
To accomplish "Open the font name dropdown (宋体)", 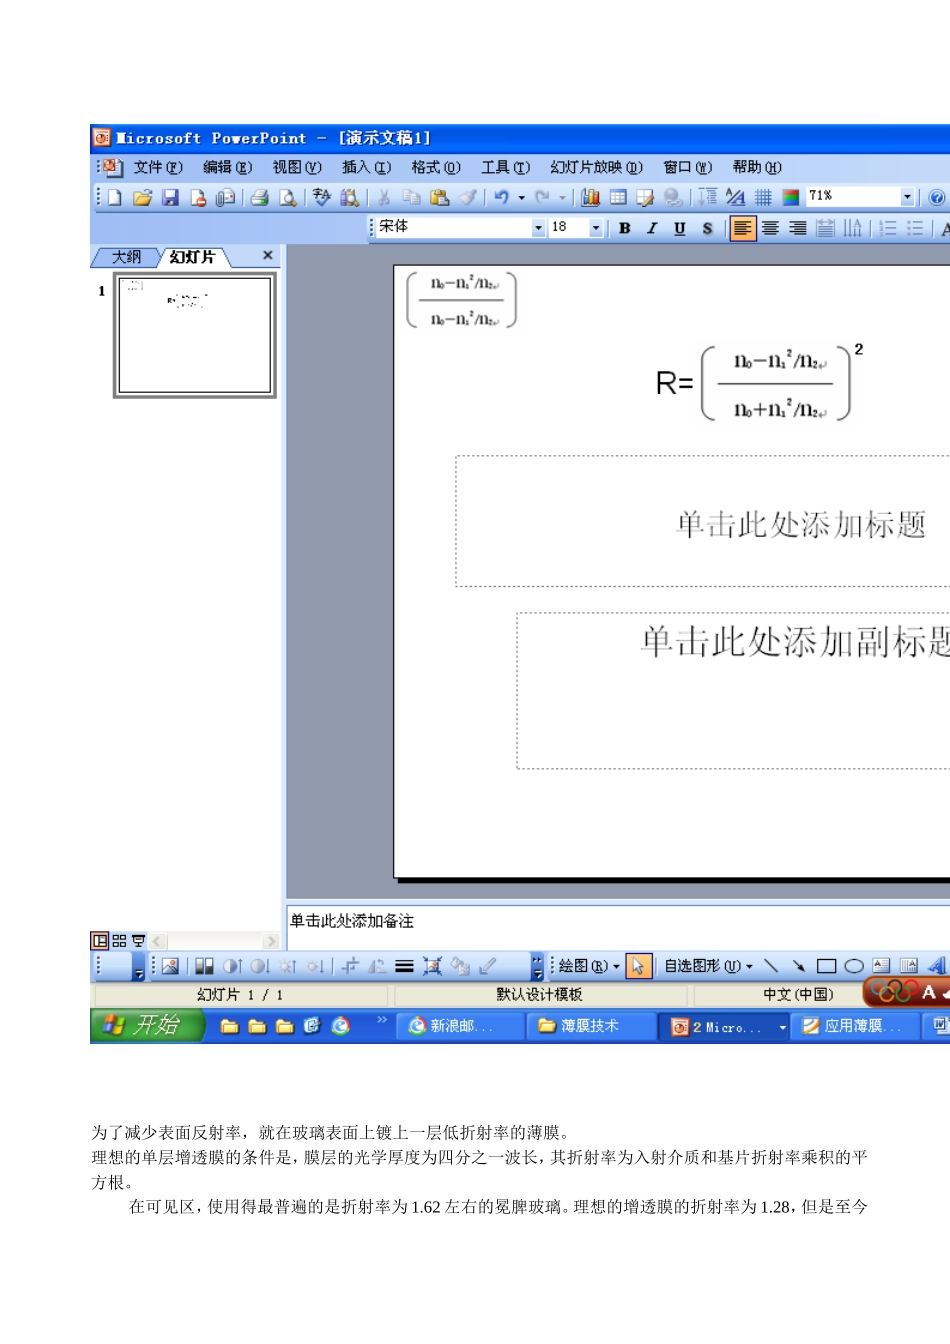I will point(538,228).
